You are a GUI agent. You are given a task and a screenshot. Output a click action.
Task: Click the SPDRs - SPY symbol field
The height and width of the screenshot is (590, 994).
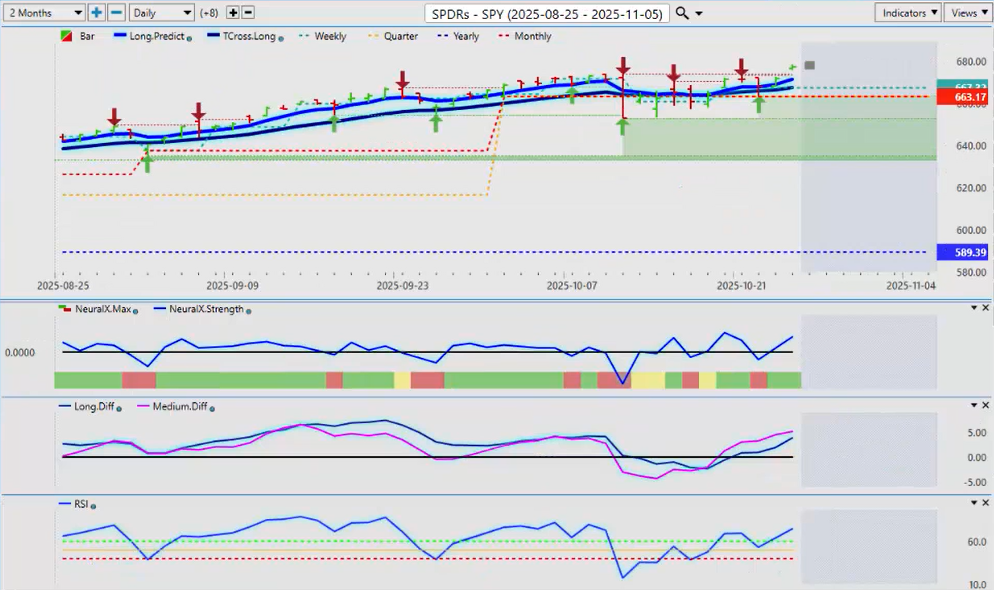point(547,13)
